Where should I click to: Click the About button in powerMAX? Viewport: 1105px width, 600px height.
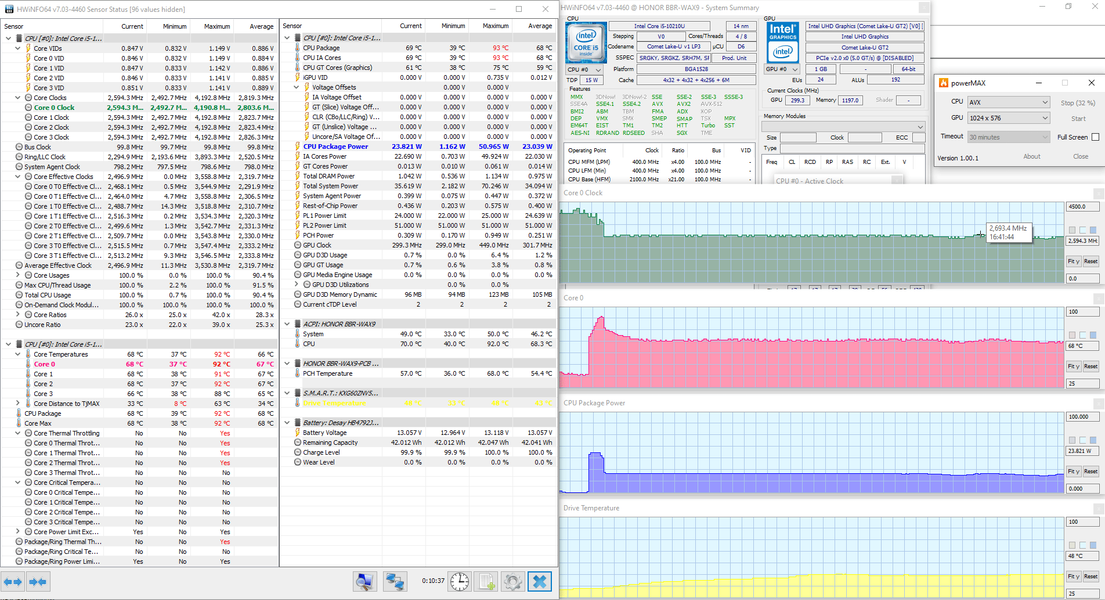[1031, 156]
